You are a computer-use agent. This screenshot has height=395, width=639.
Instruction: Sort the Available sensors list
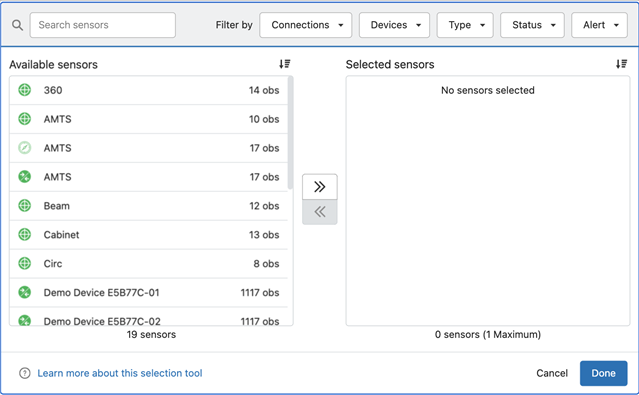click(284, 64)
